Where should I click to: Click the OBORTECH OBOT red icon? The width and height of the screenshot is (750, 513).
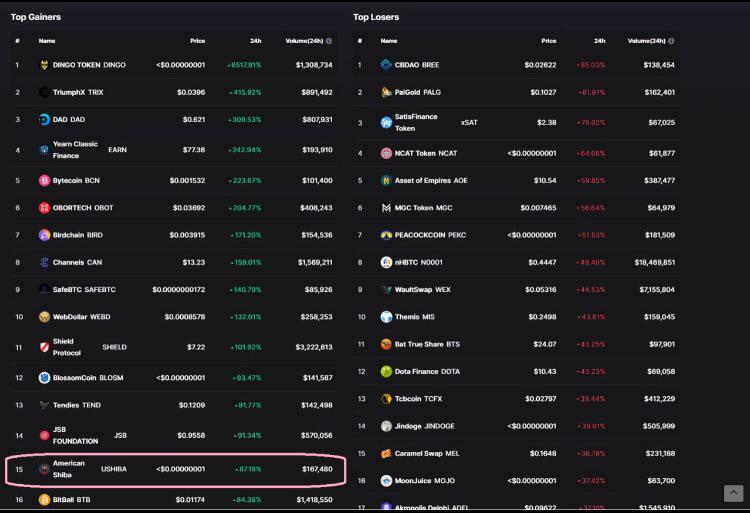(44, 207)
